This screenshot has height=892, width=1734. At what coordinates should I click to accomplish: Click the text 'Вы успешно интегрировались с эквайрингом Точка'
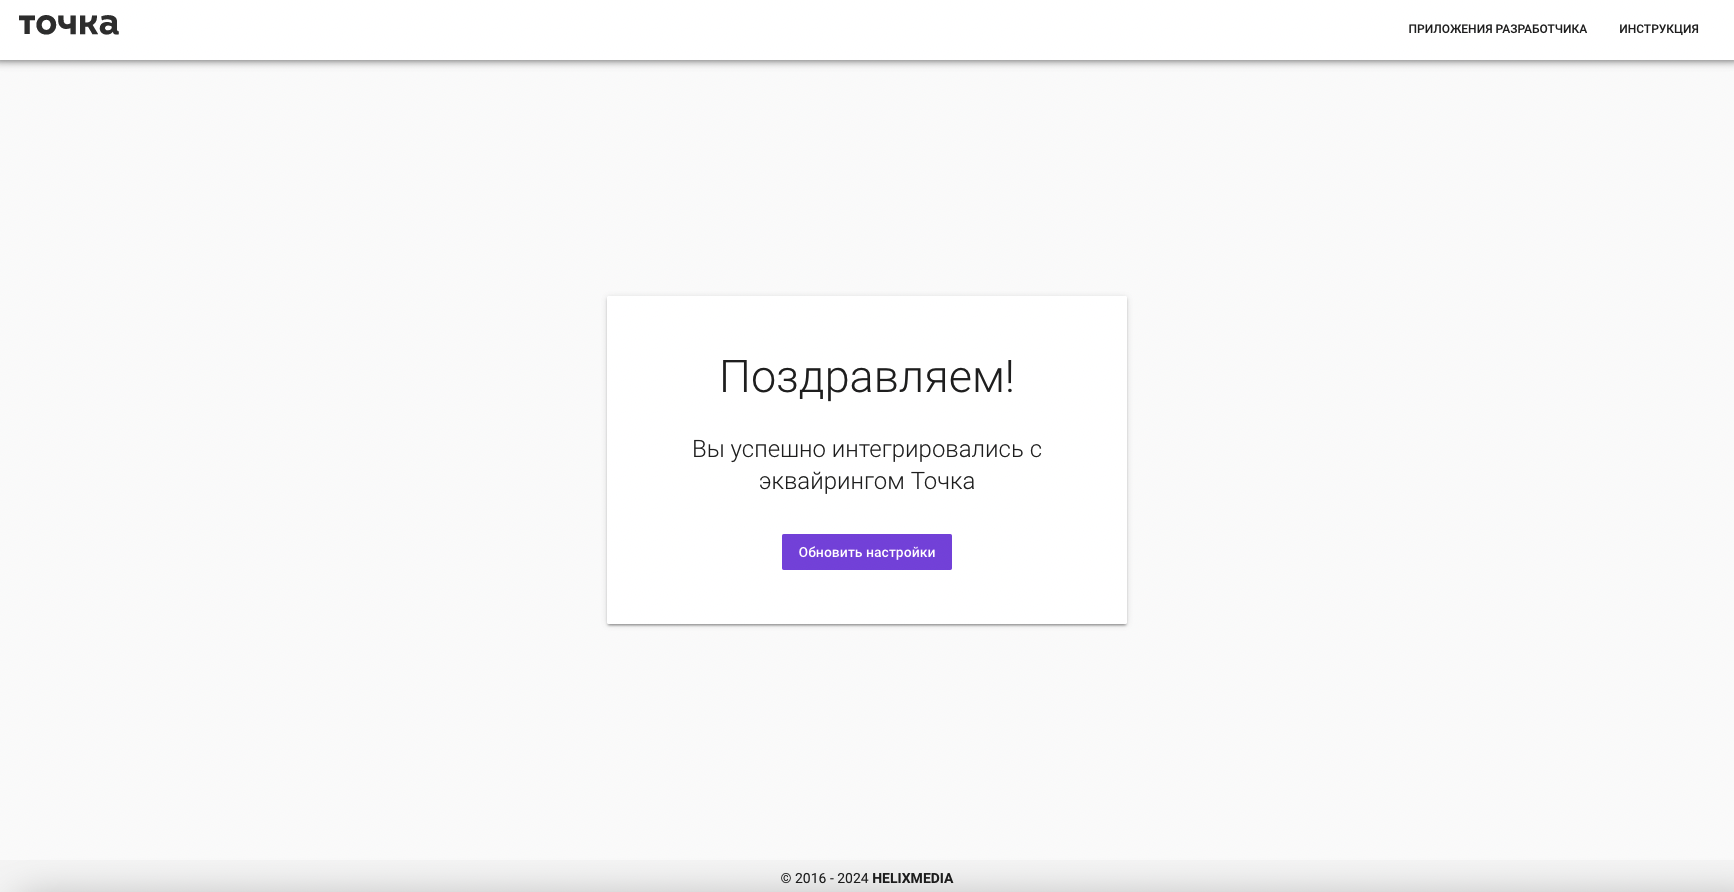click(x=867, y=465)
